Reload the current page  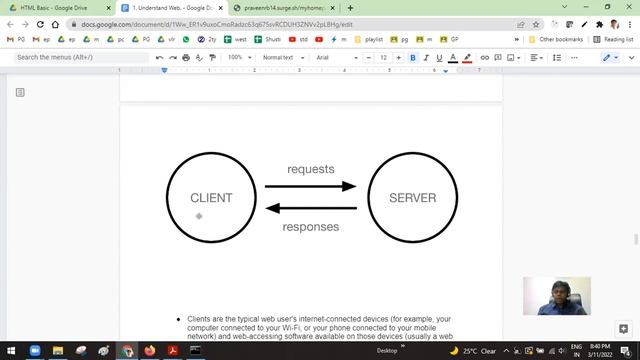(40, 24)
